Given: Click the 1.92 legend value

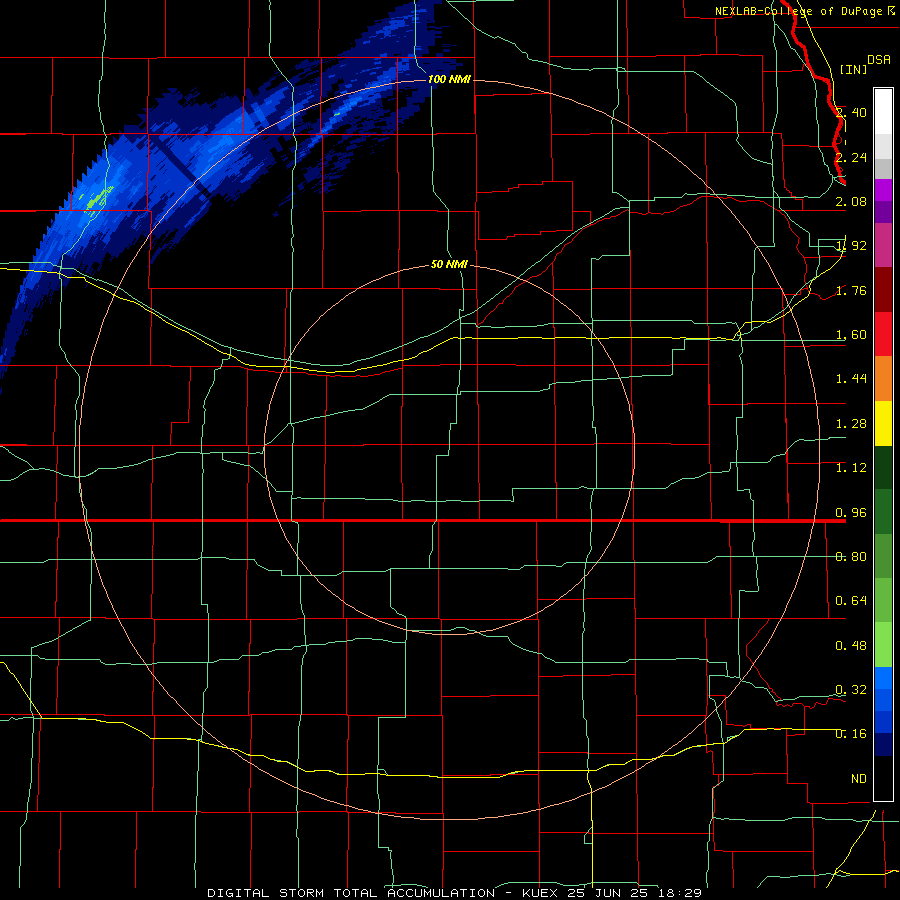Looking at the screenshot, I should click(851, 246).
